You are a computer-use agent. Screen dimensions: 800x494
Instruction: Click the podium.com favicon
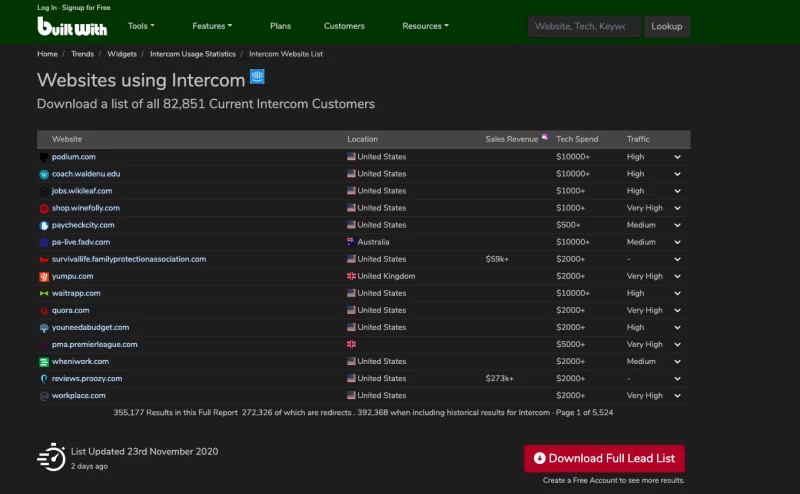point(44,157)
